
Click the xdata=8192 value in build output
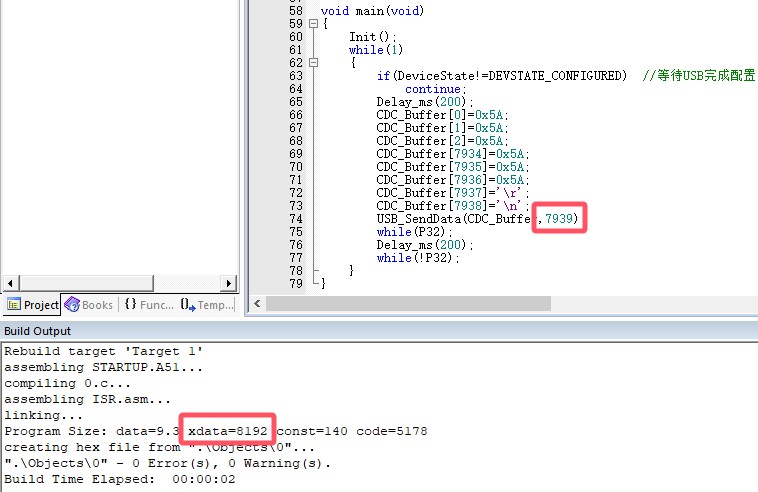pos(228,431)
